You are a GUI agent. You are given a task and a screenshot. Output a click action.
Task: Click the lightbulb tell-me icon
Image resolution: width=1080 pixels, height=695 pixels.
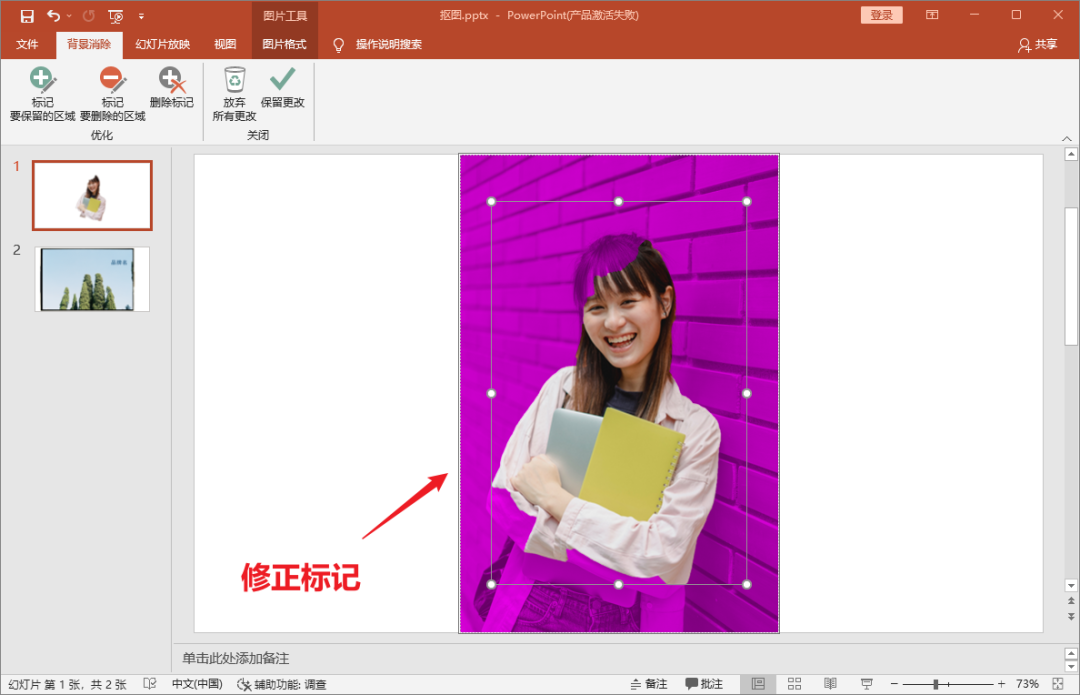pyautogui.click(x=338, y=45)
